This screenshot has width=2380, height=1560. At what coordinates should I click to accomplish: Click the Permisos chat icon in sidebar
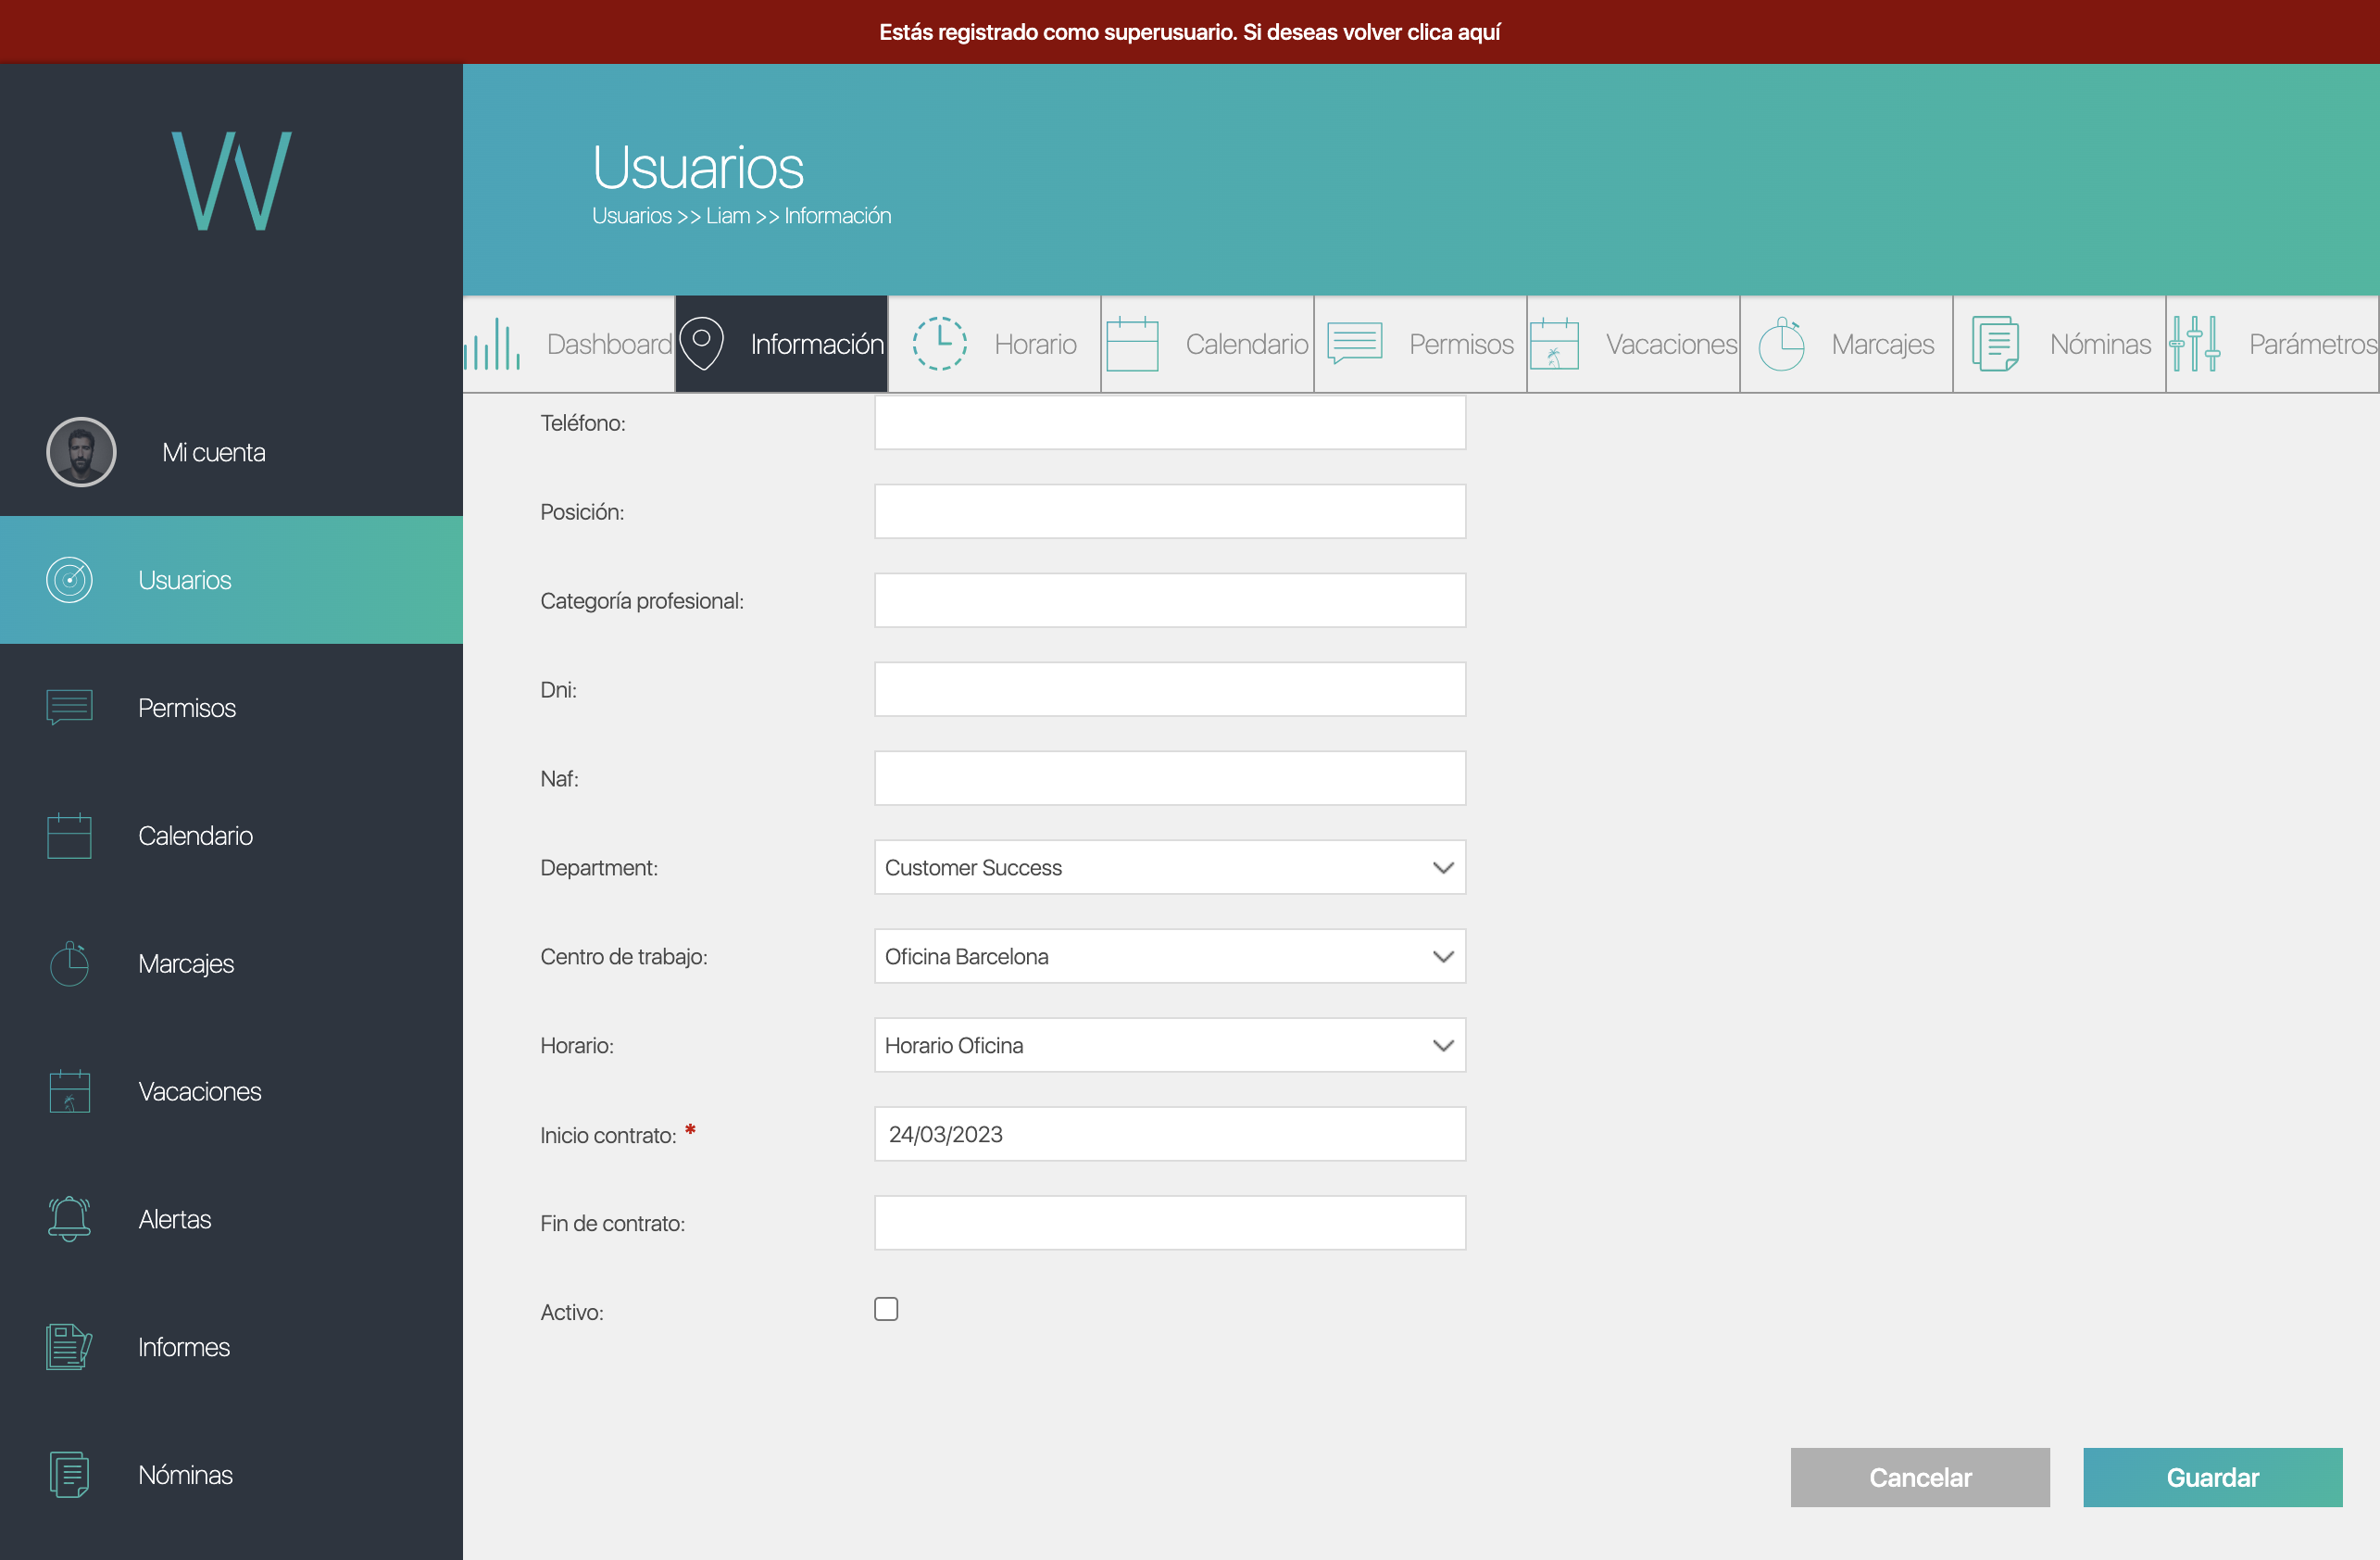pyautogui.click(x=69, y=707)
